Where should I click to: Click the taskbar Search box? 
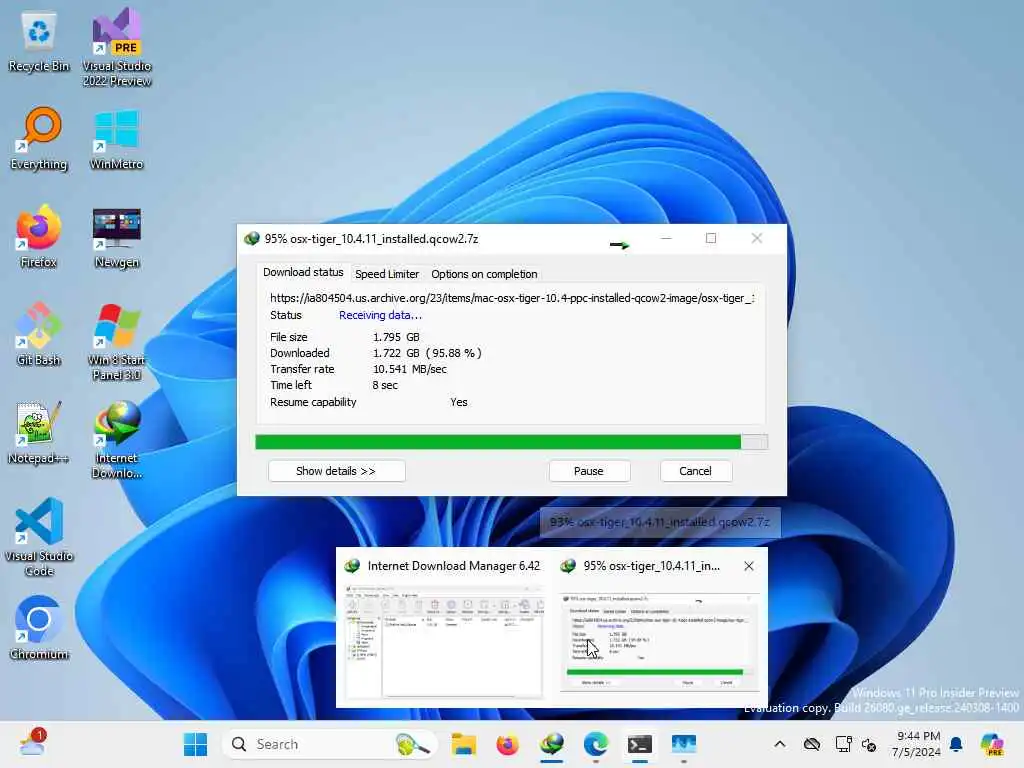point(329,744)
